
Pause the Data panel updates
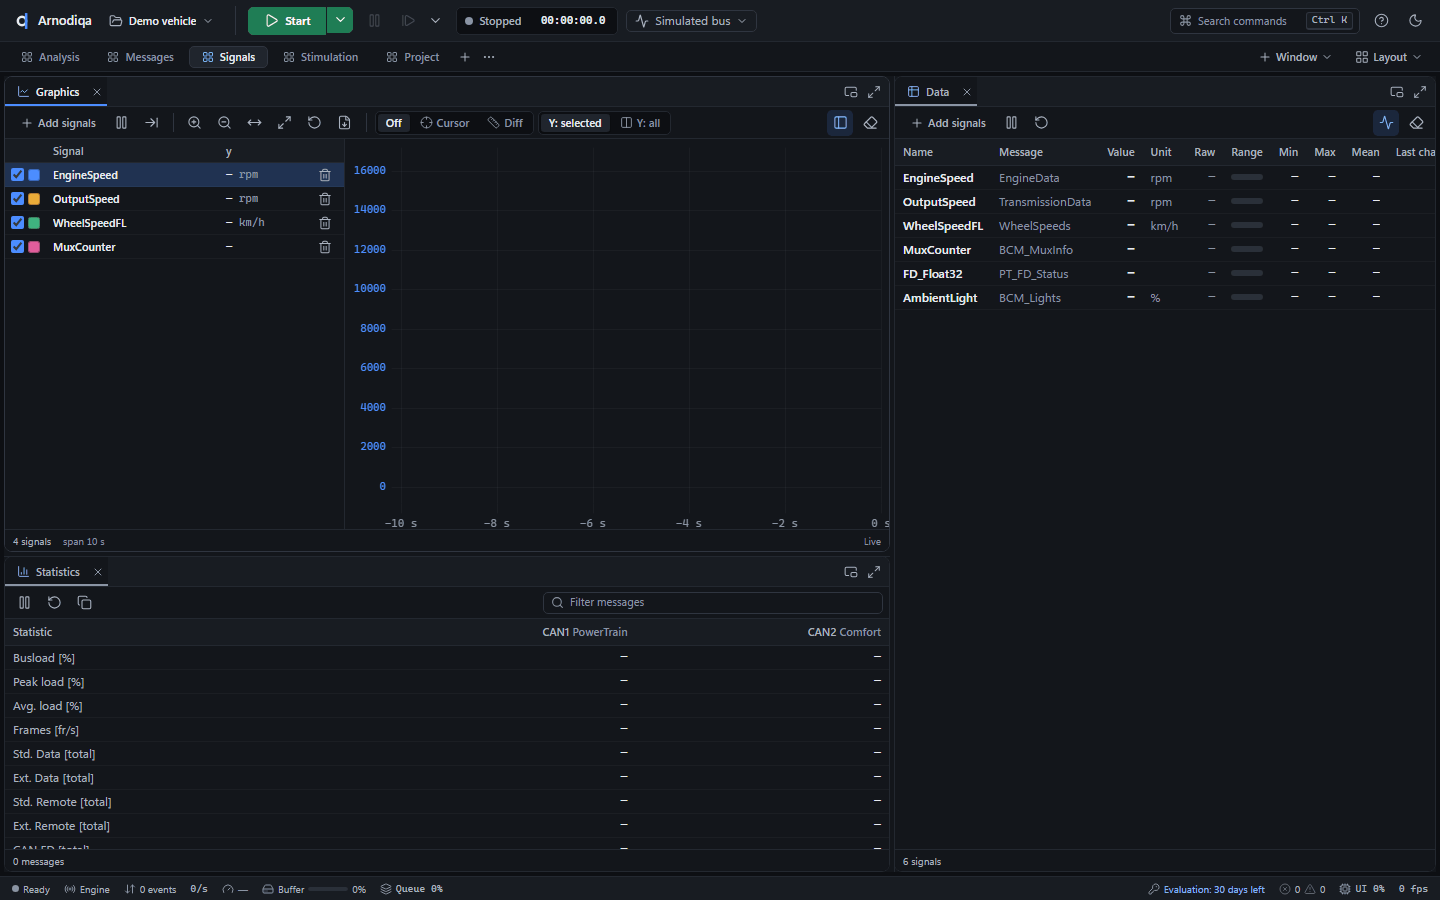point(1011,123)
